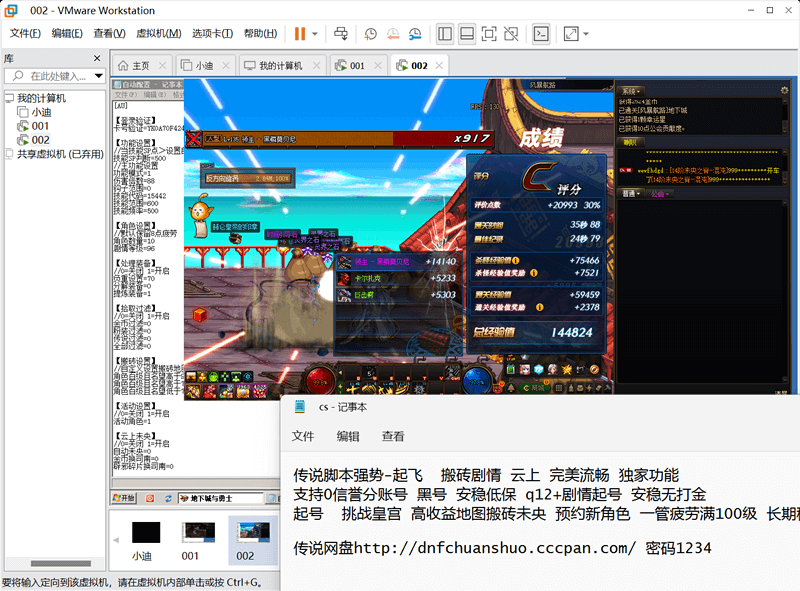Click the red HP orb in game
This screenshot has height=591, width=800.
[x=321, y=380]
